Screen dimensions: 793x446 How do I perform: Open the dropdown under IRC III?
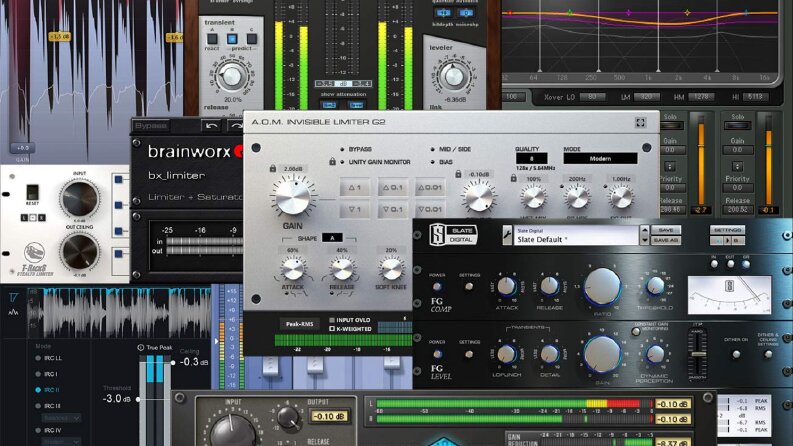point(62,418)
